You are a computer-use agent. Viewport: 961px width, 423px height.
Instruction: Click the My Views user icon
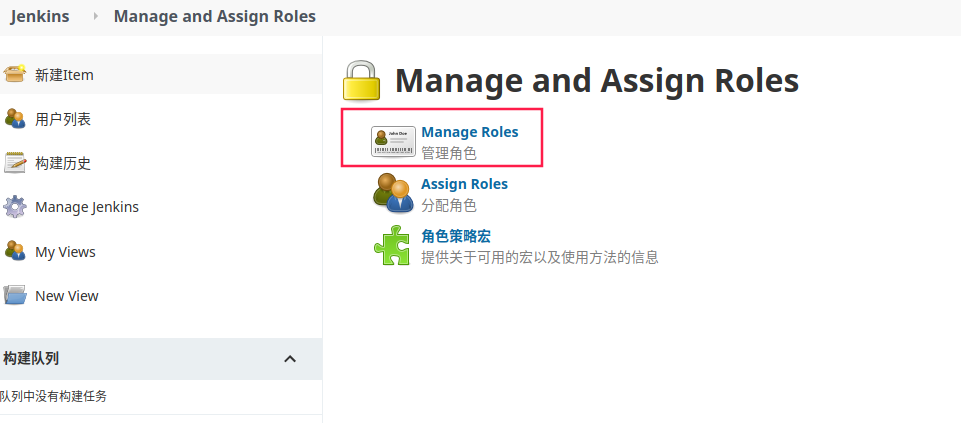15,251
